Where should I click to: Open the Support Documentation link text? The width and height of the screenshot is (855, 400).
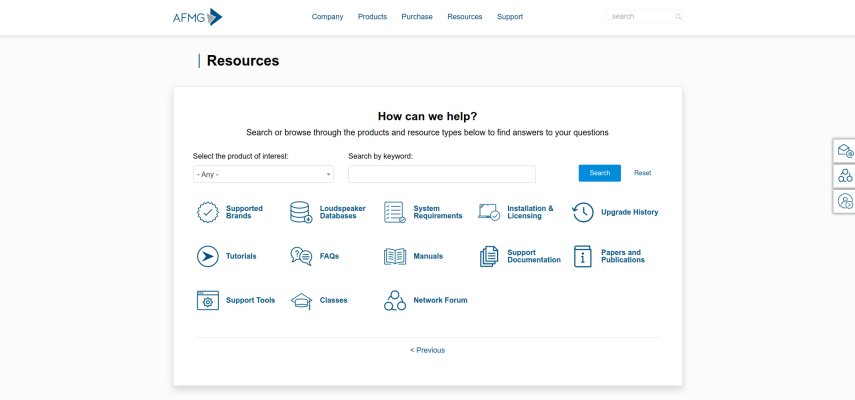[x=534, y=256]
